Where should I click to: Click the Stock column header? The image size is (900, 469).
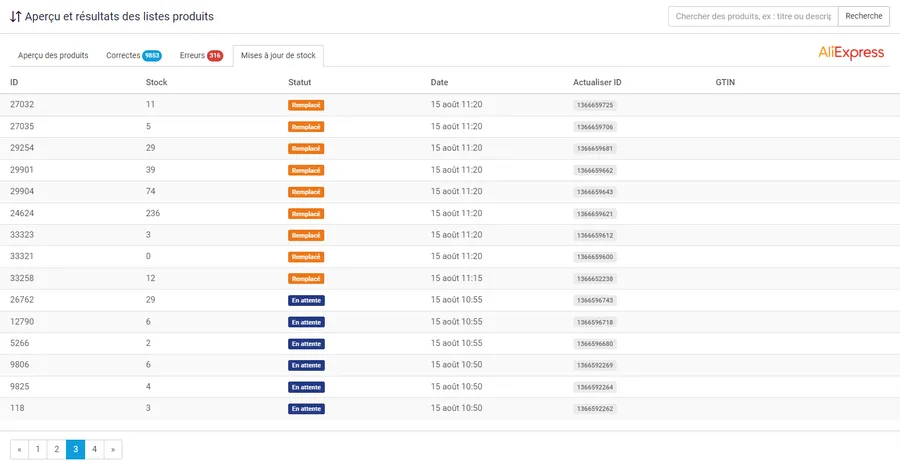click(156, 82)
